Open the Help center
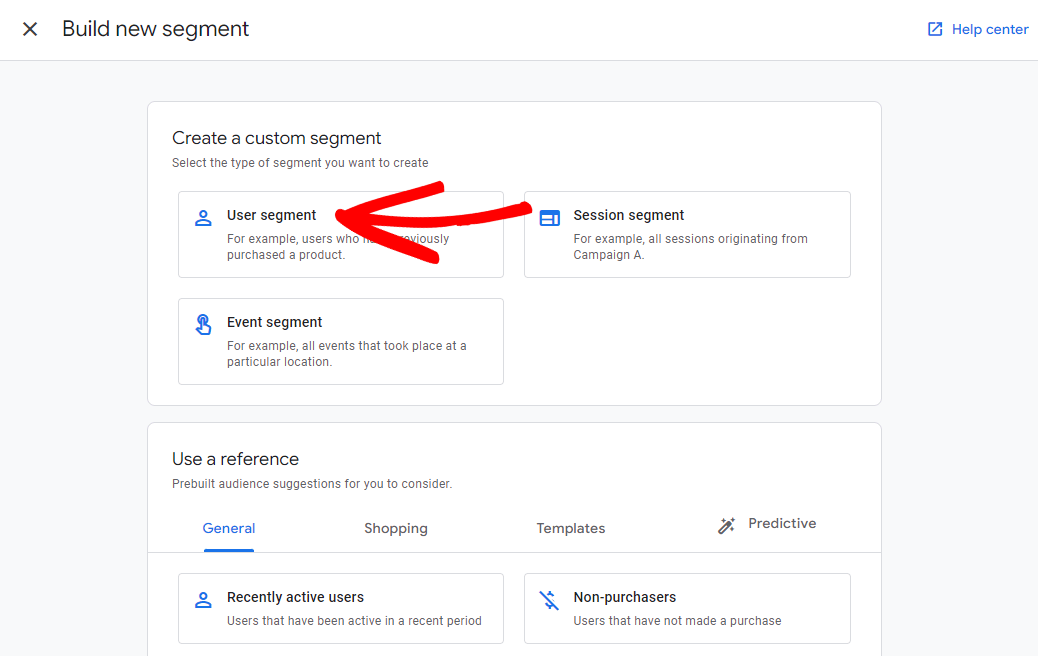Viewport: 1038px width, 656px height. 990,29
